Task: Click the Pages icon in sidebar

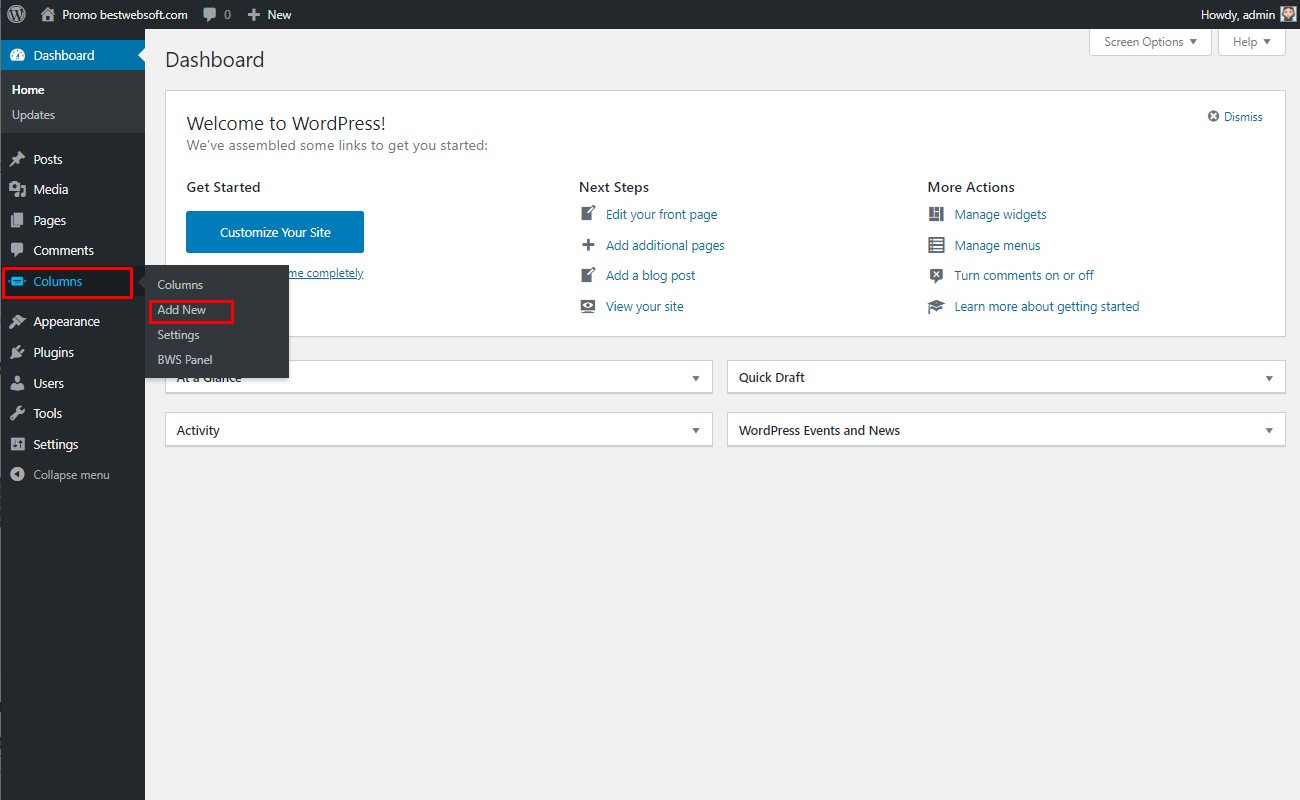Action: [x=17, y=220]
